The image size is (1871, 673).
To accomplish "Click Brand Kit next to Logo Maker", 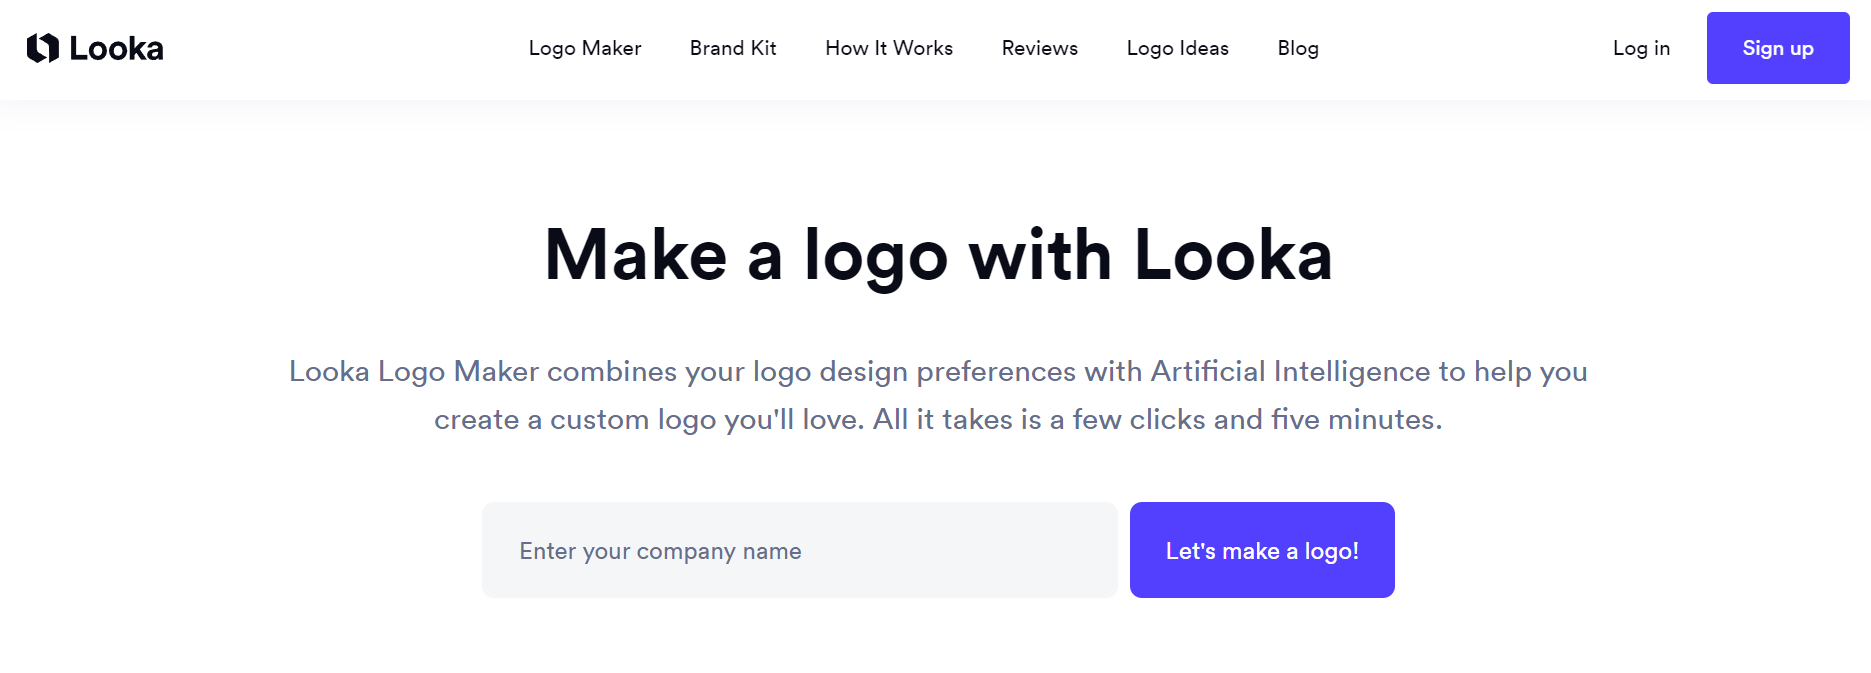I will [733, 48].
